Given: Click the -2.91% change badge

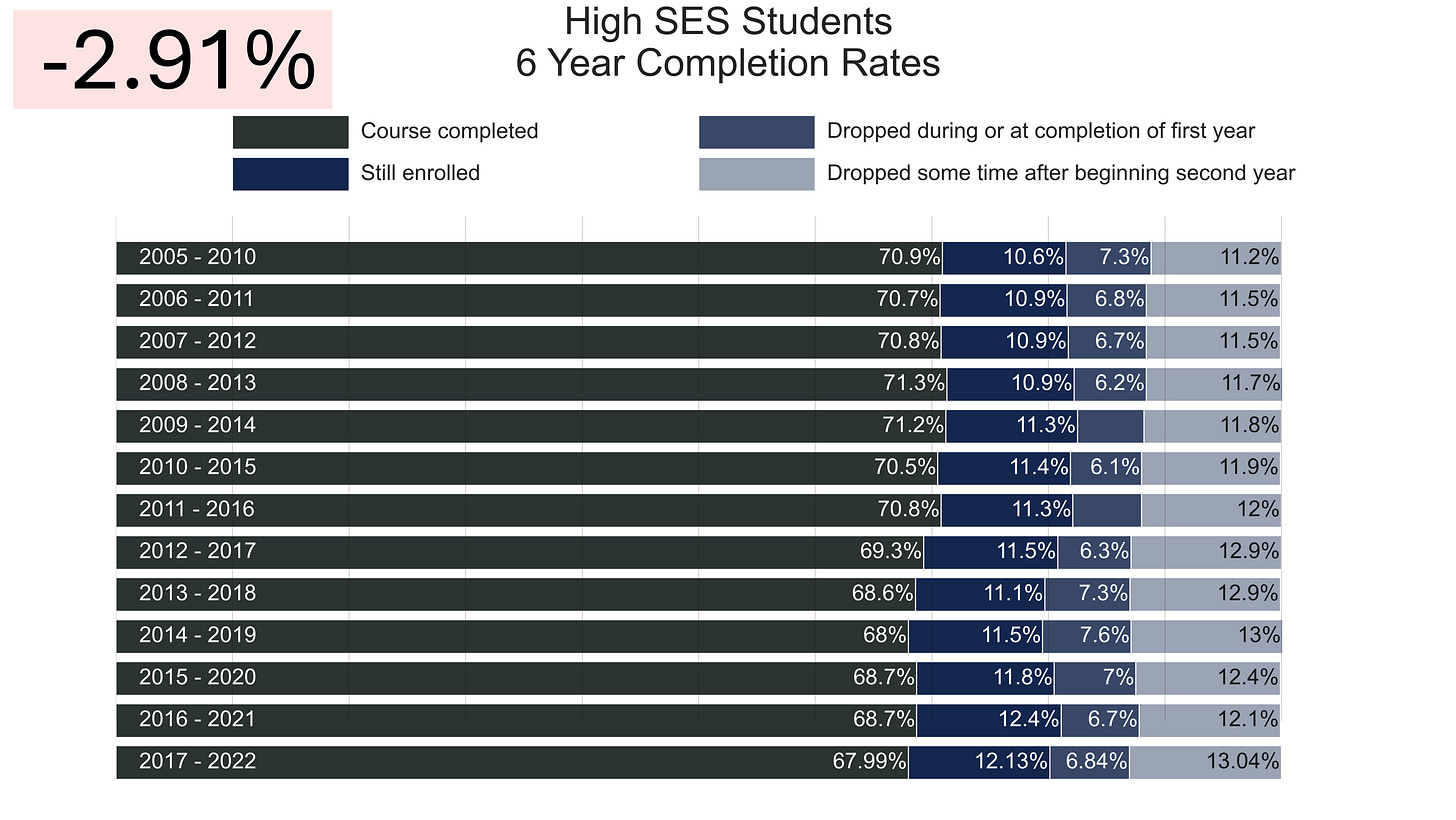Looking at the screenshot, I should pyautogui.click(x=172, y=60).
